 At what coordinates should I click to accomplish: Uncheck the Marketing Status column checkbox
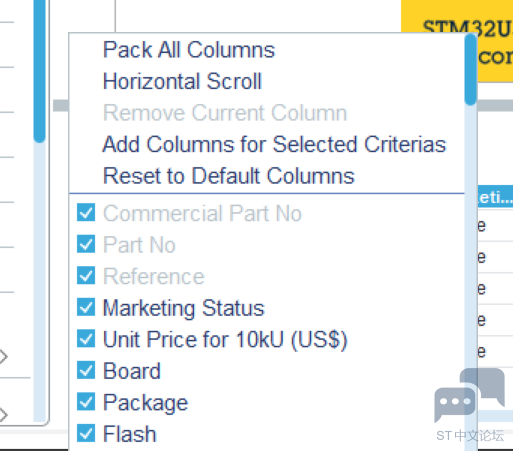(x=86, y=307)
